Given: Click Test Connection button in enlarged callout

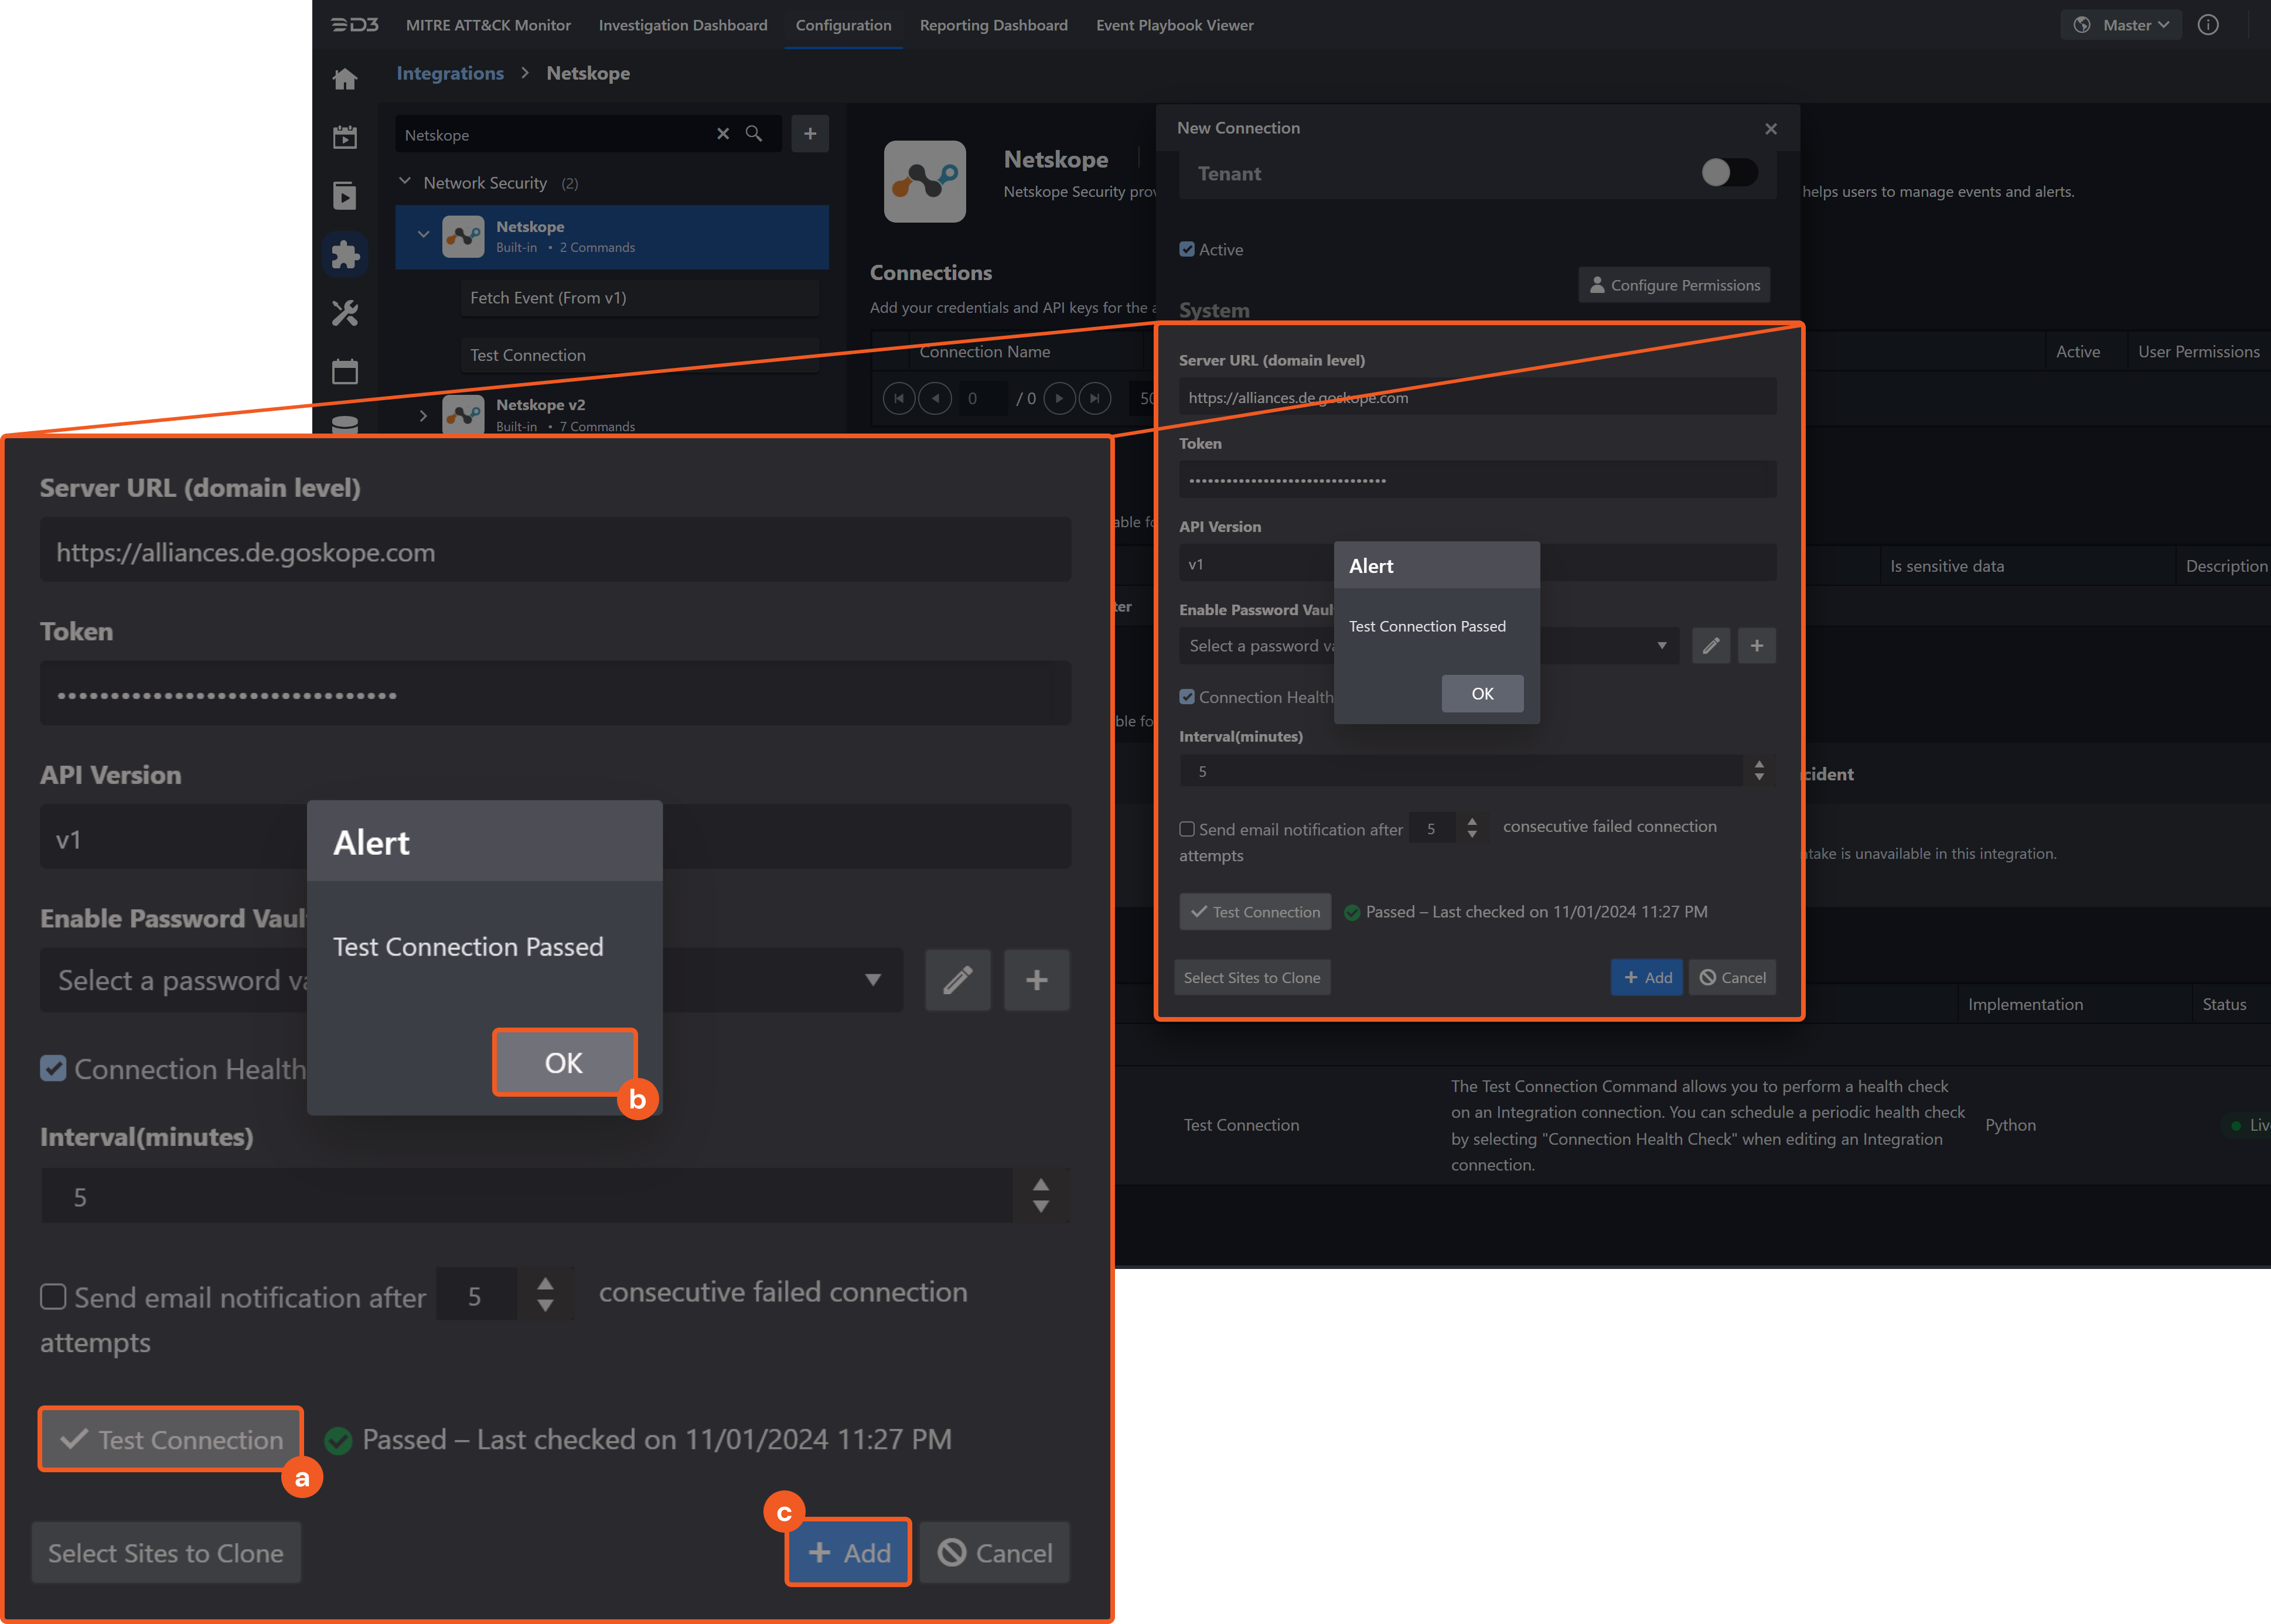Looking at the screenshot, I should click(171, 1439).
